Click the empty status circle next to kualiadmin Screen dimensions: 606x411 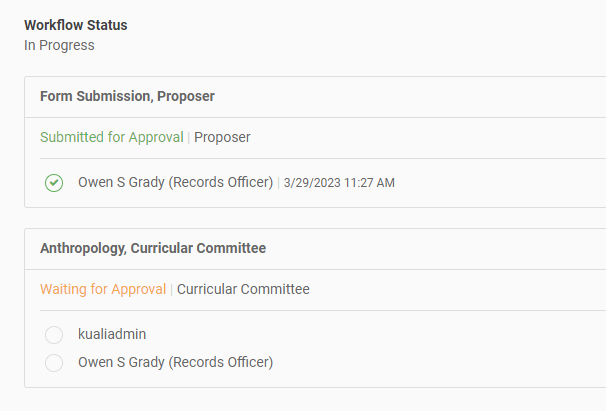pyautogui.click(x=54, y=335)
